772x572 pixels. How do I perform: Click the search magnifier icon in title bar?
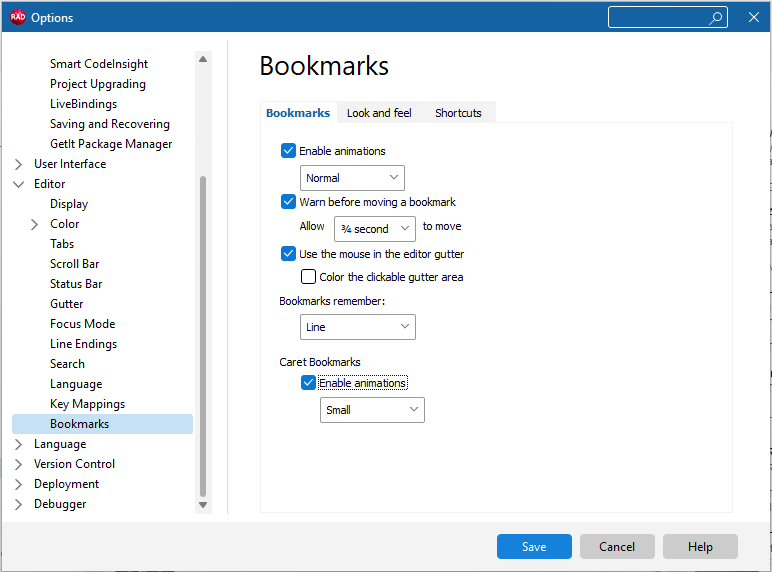tap(715, 18)
